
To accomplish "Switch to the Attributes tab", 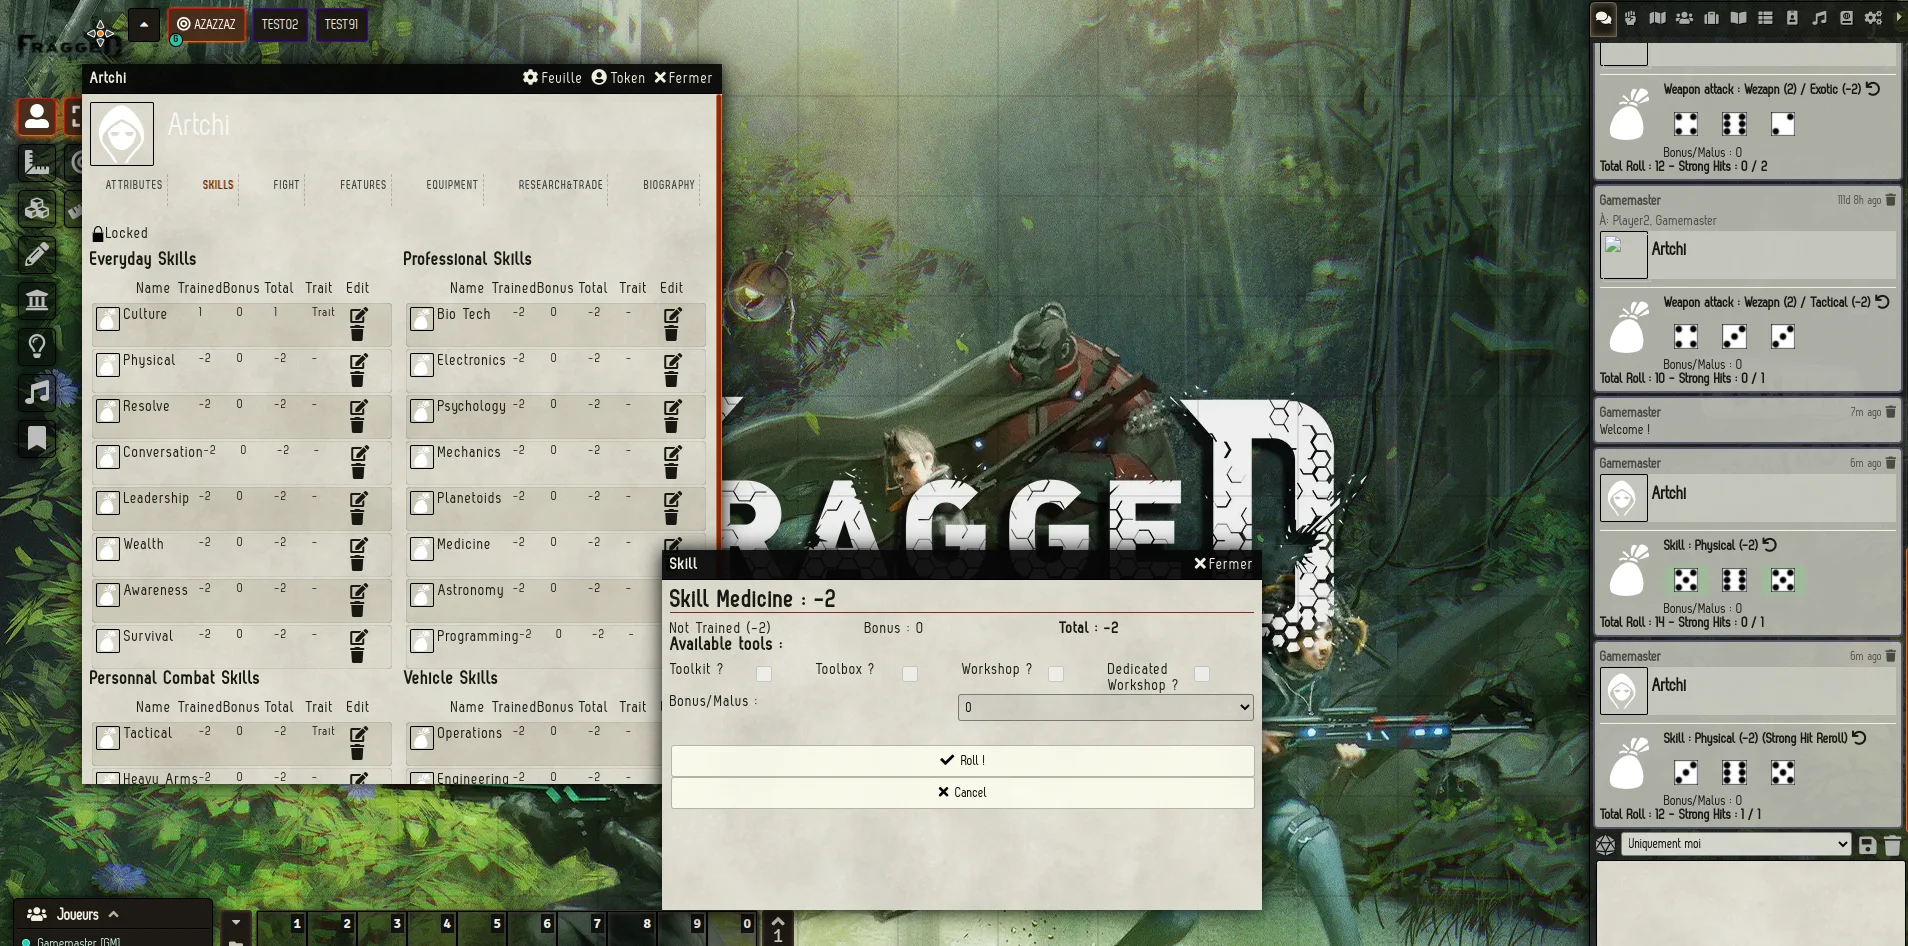I will click(134, 185).
